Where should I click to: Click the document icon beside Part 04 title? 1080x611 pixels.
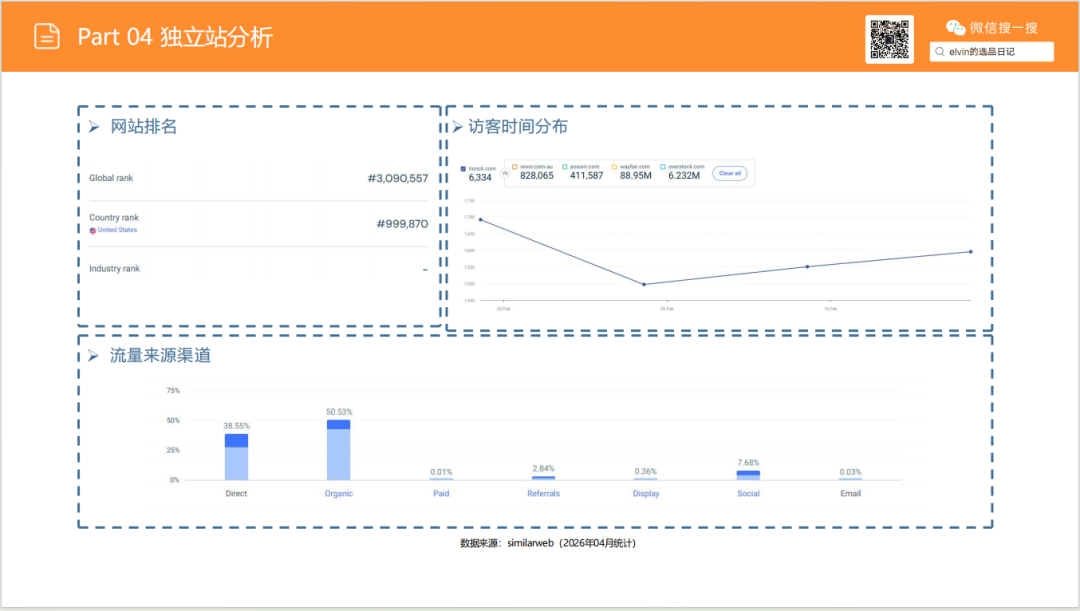tap(47, 36)
